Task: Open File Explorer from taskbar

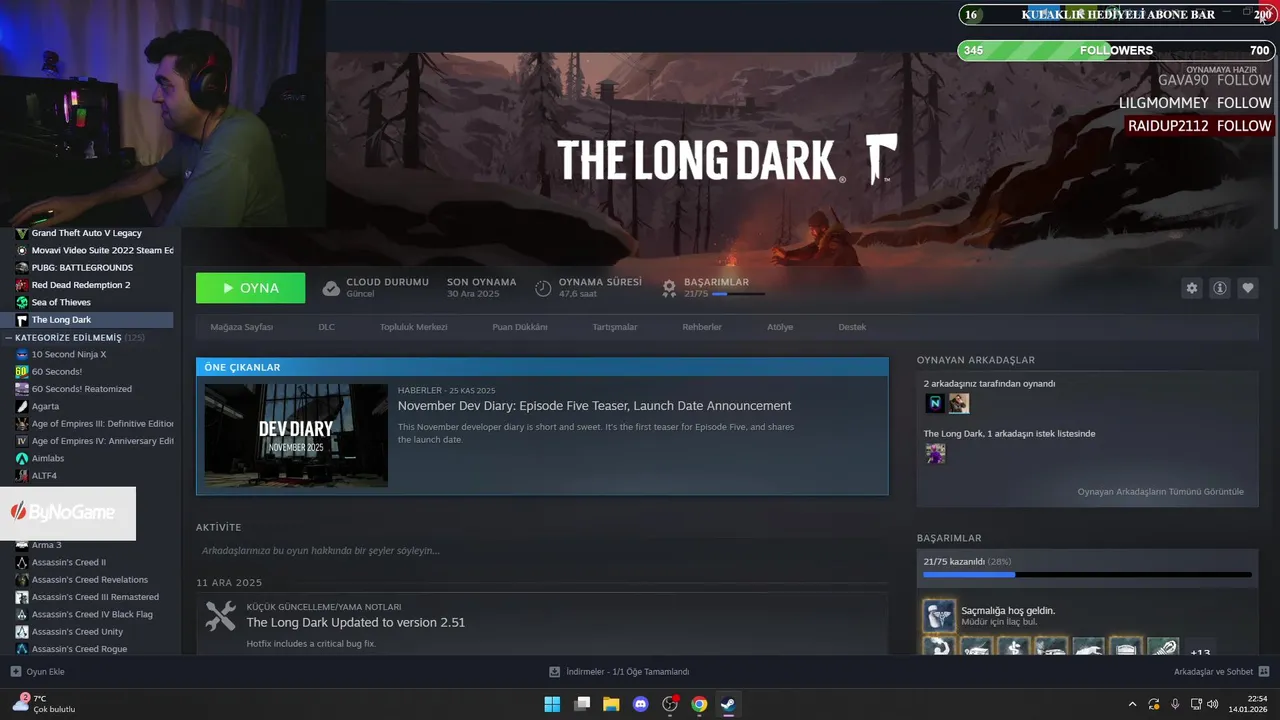Action: pyautogui.click(x=611, y=704)
